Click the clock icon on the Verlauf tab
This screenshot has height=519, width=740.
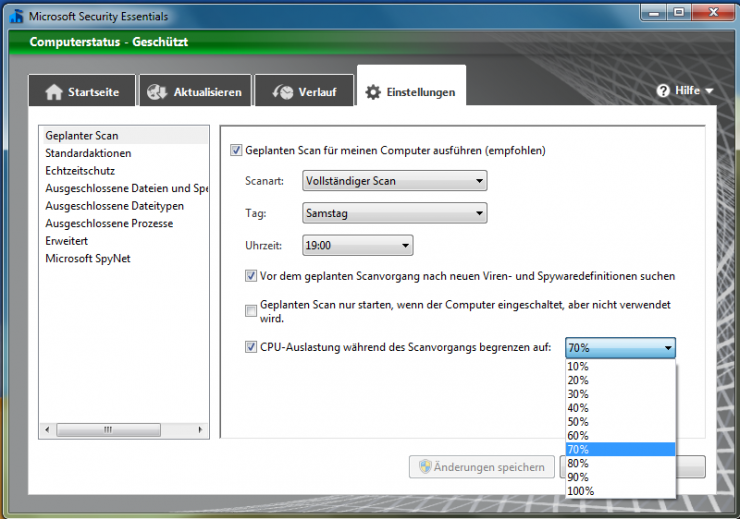tap(283, 92)
